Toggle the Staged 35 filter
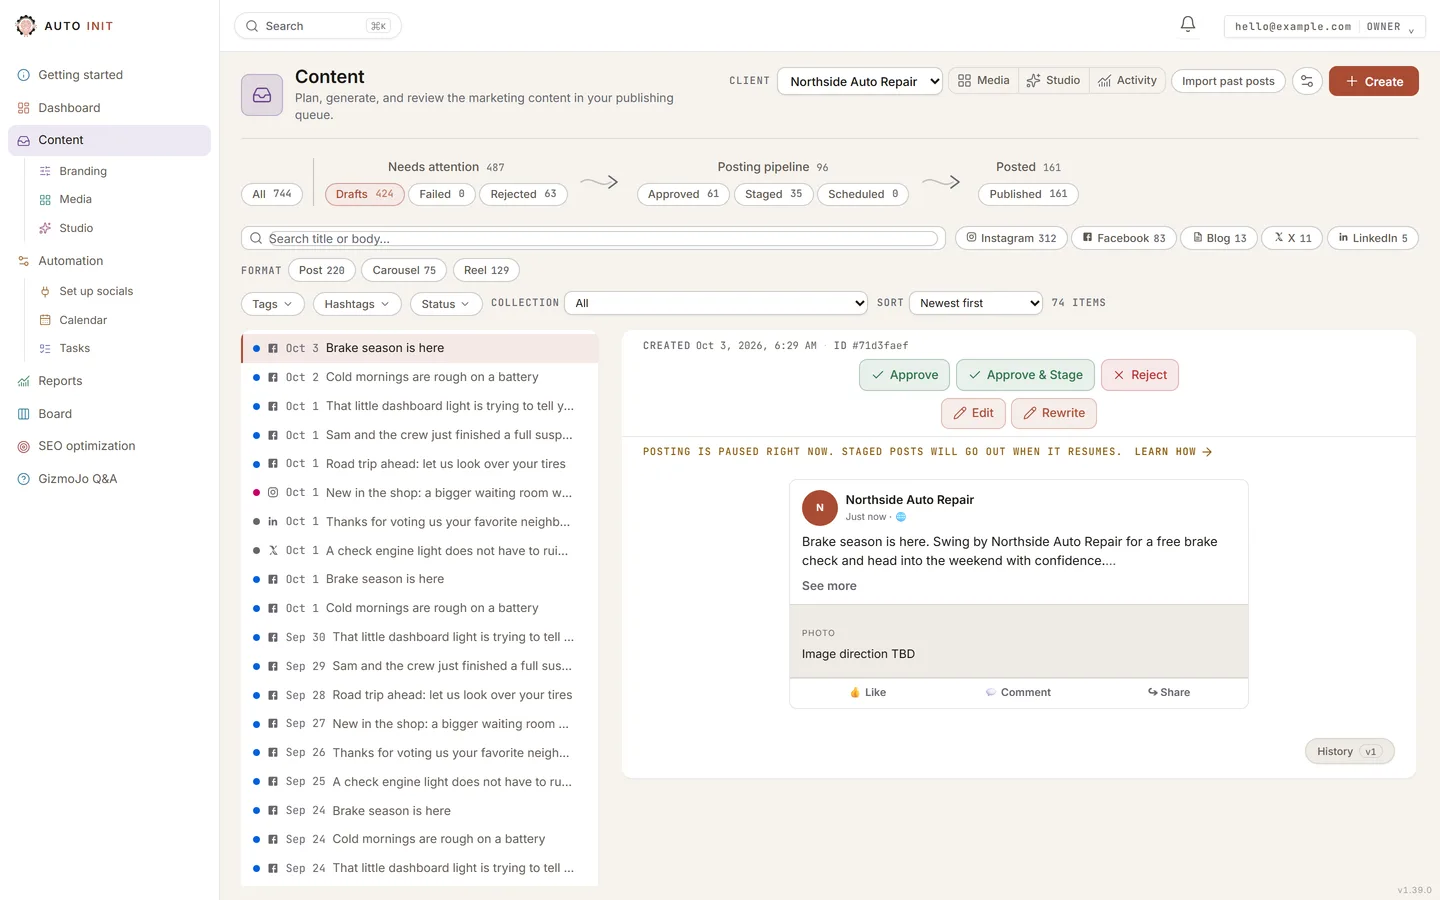1440x900 pixels. point(773,194)
